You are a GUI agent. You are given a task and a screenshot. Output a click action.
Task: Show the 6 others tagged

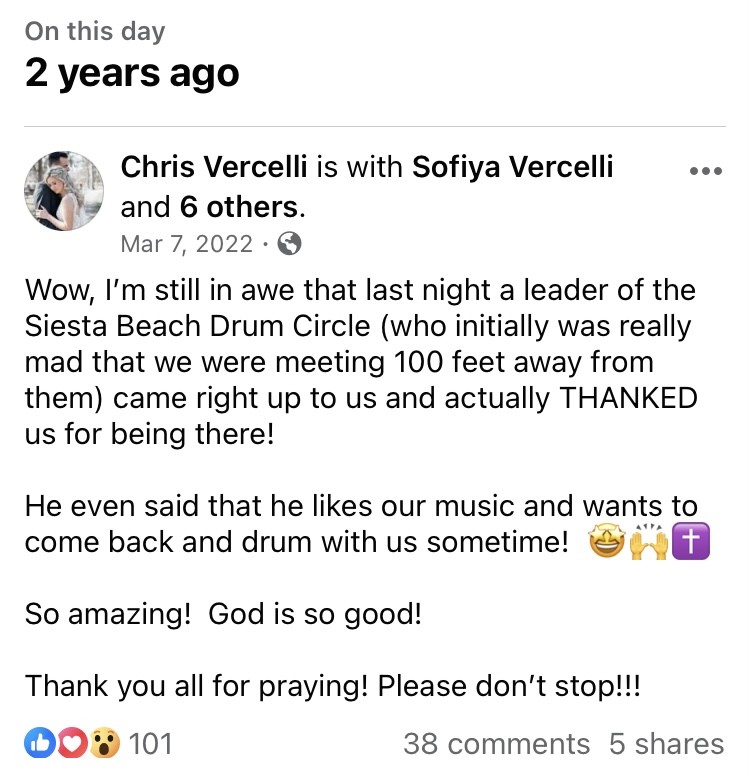pyautogui.click(x=239, y=207)
